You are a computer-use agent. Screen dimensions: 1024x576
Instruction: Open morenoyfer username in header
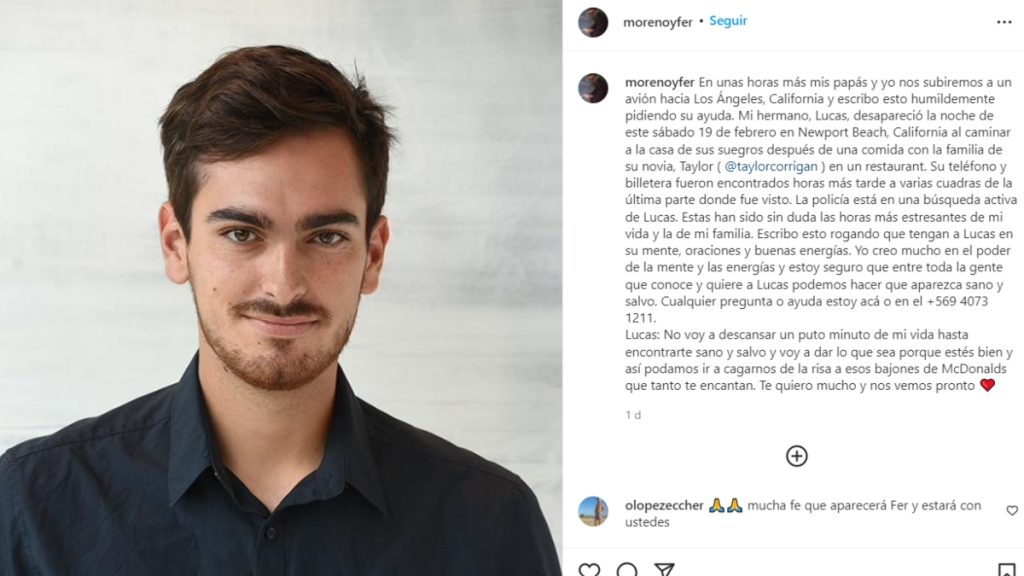(x=658, y=22)
